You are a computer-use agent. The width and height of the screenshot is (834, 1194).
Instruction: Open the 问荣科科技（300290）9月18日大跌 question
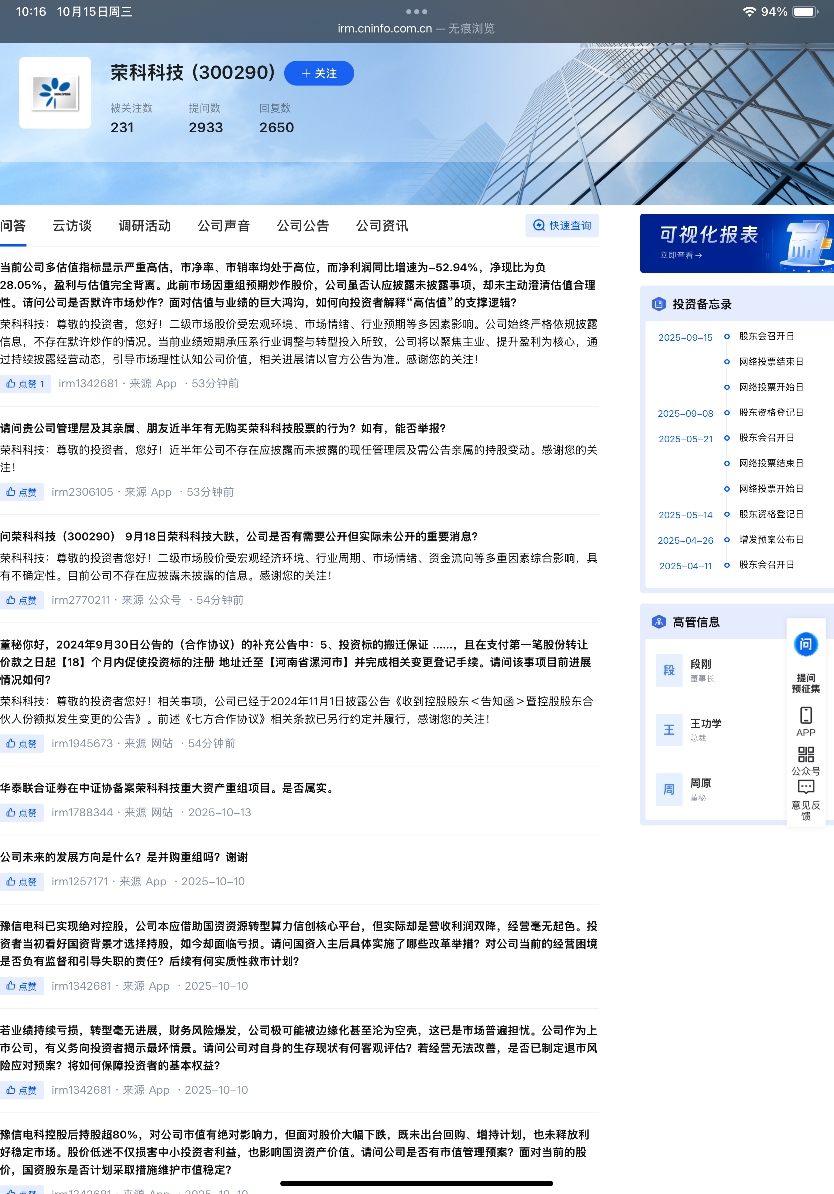(239, 536)
